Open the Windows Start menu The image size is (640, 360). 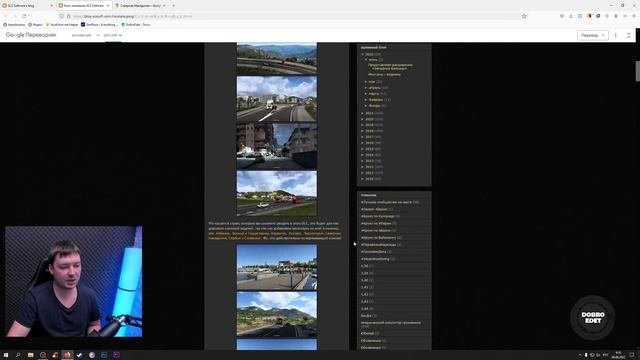coord(6,355)
